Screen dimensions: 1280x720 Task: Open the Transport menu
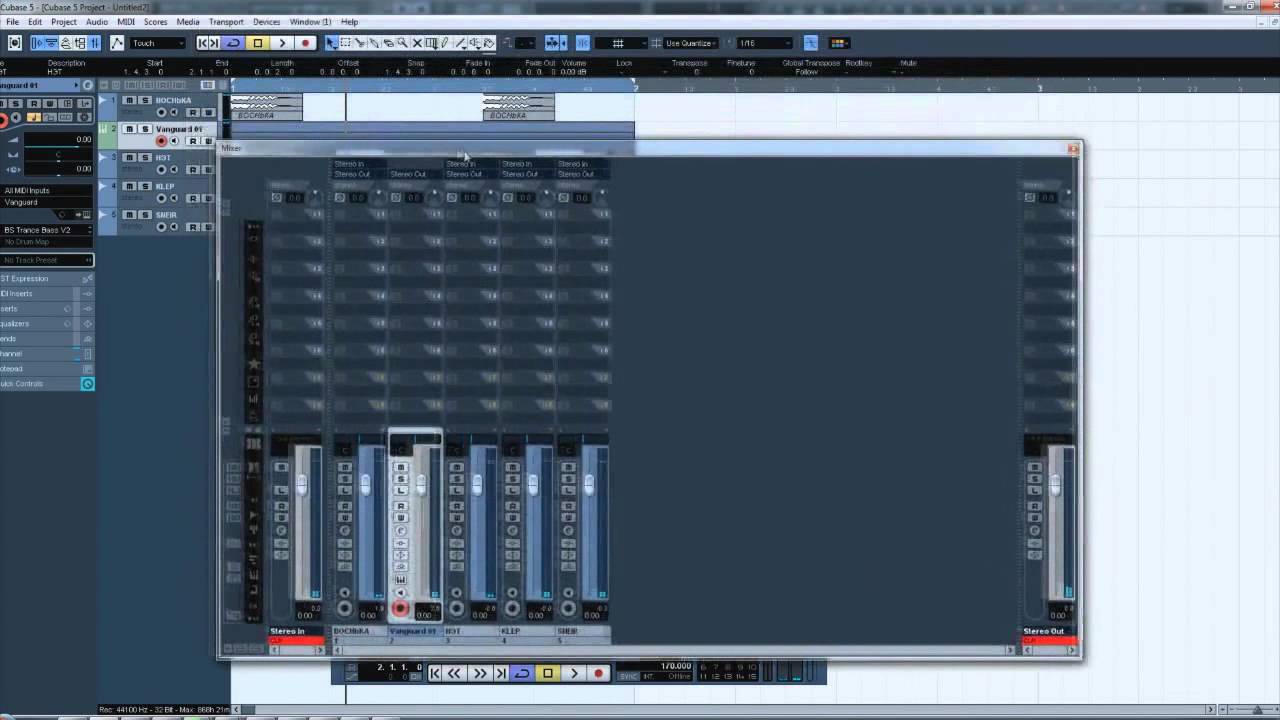226,22
